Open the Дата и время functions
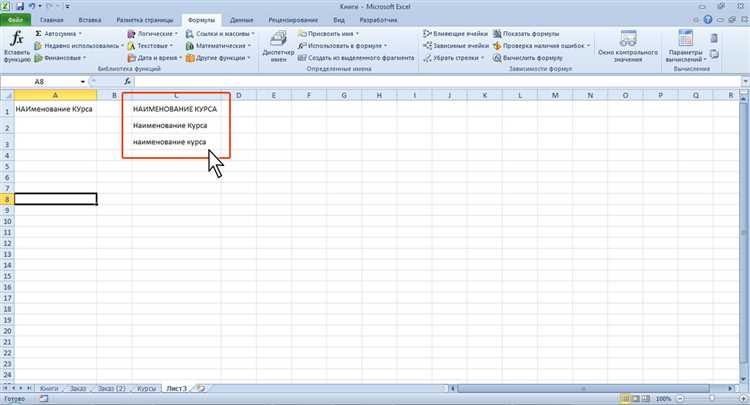This screenshot has width=750, height=405. (155, 58)
